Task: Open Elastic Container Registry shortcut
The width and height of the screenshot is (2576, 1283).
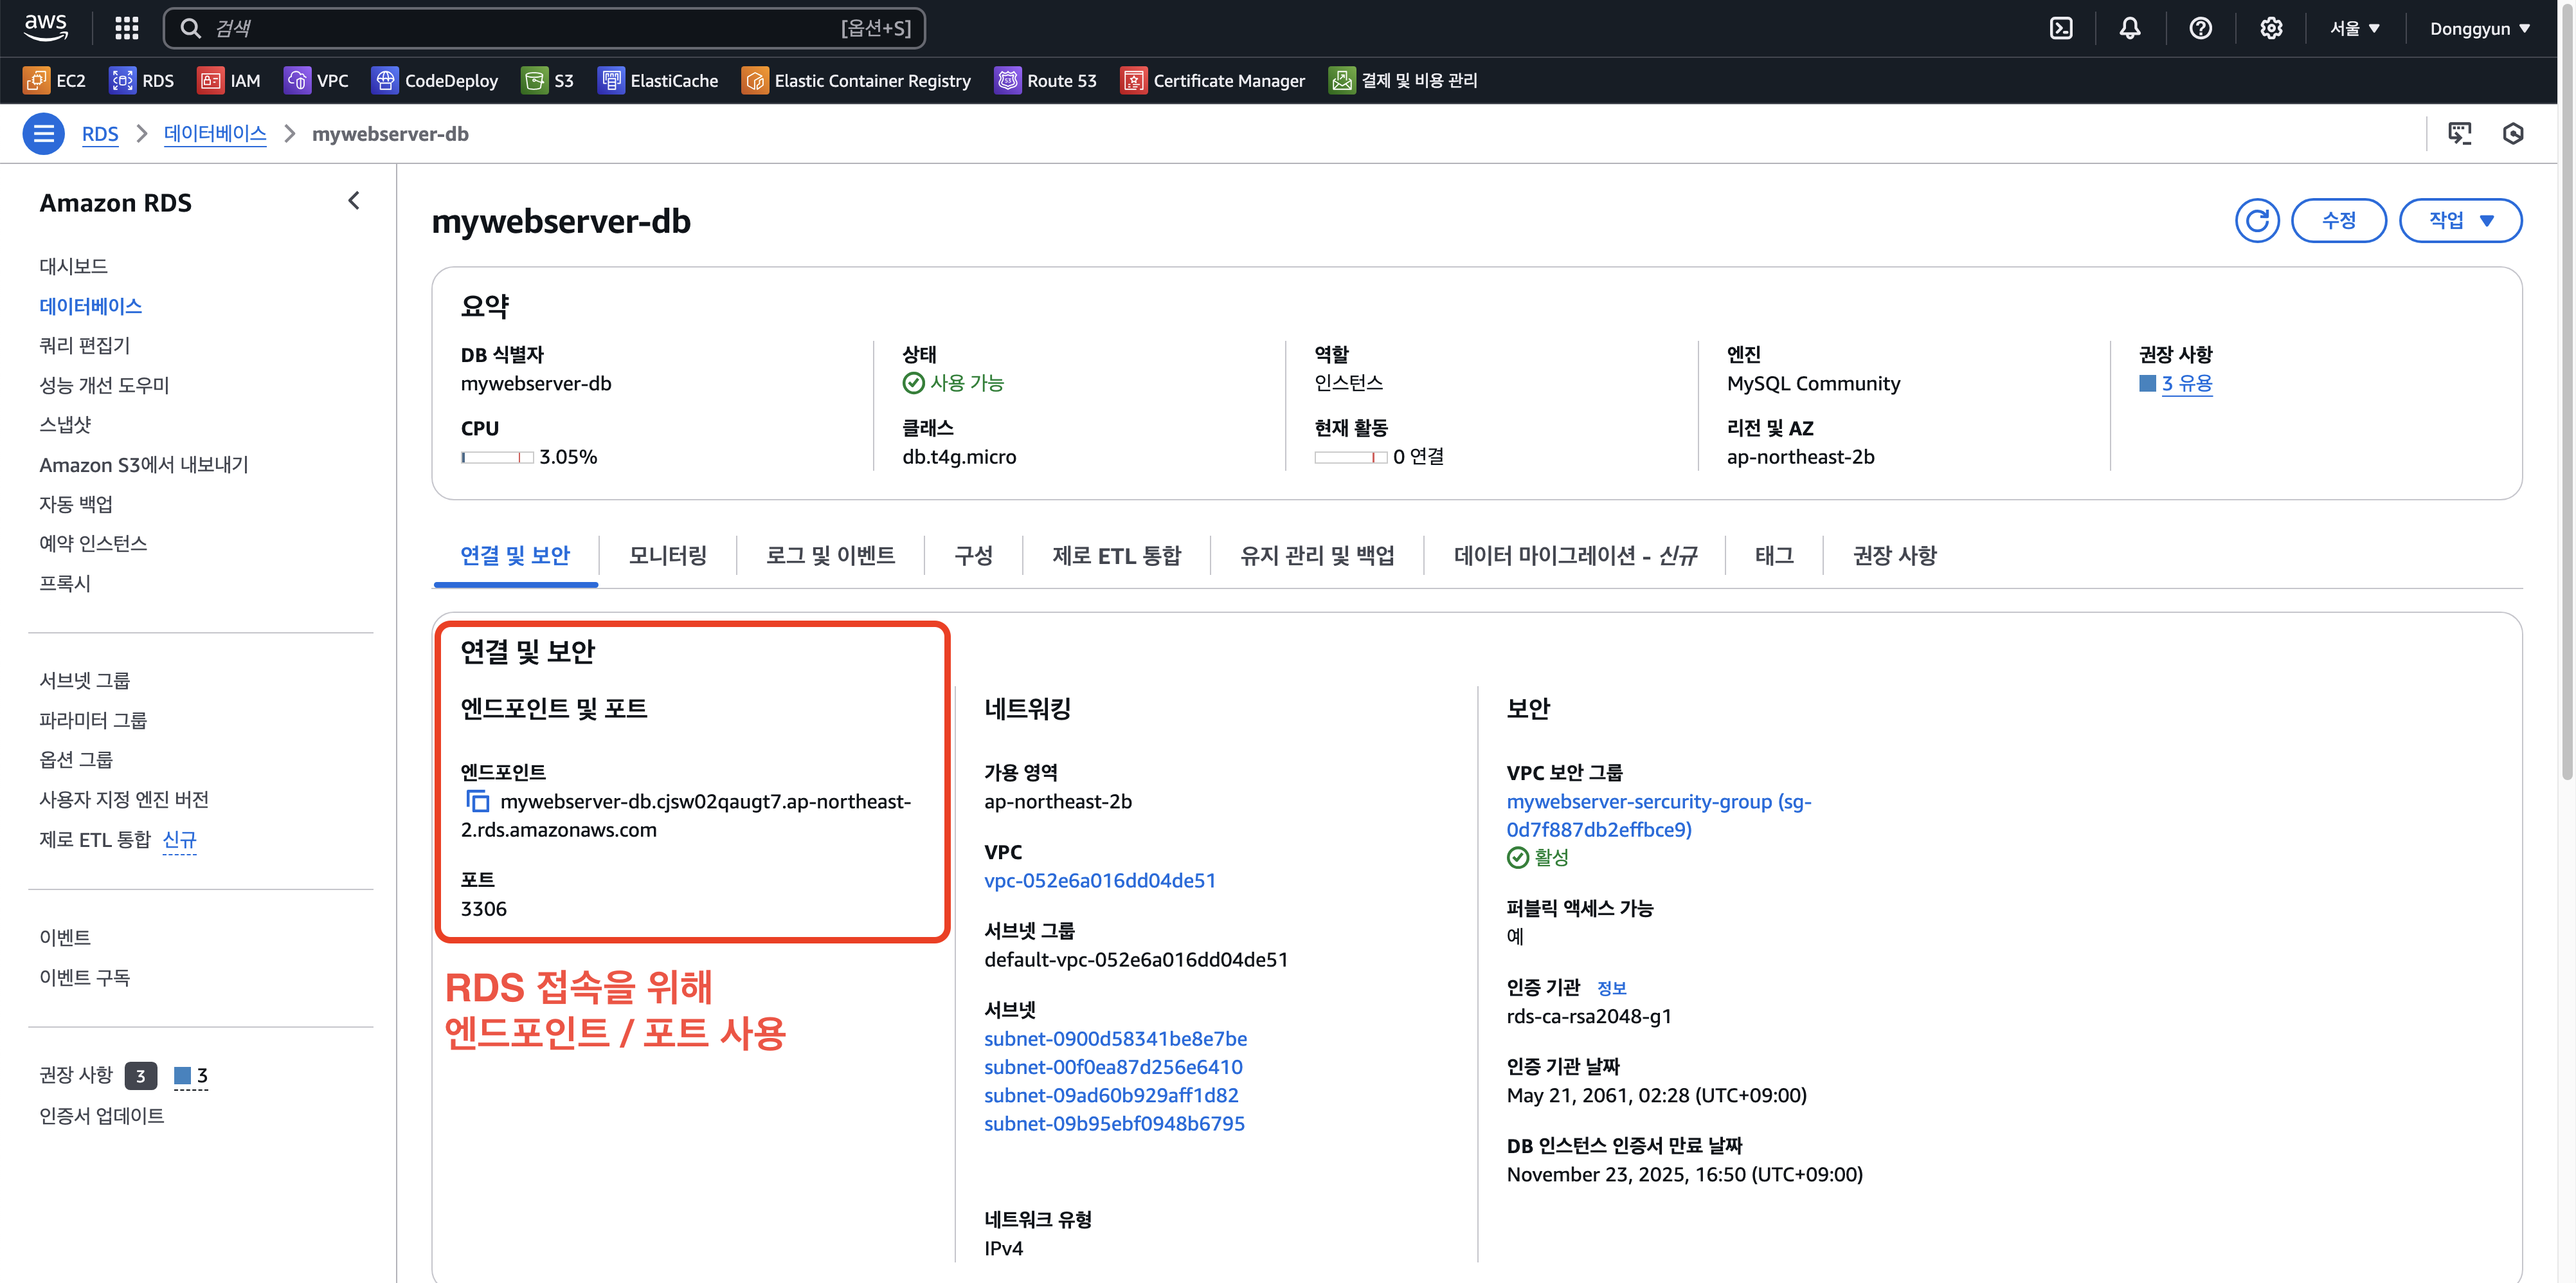Action: pyautogui.click(x=856, y=80)
